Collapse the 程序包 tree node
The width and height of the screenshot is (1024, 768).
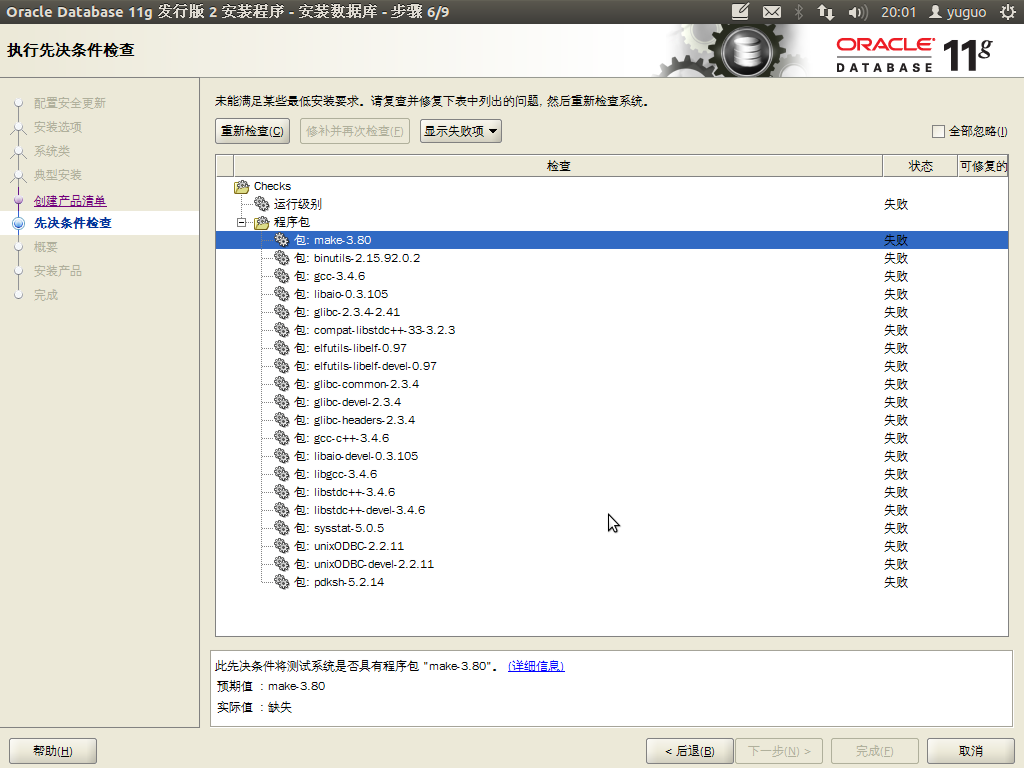242,222
